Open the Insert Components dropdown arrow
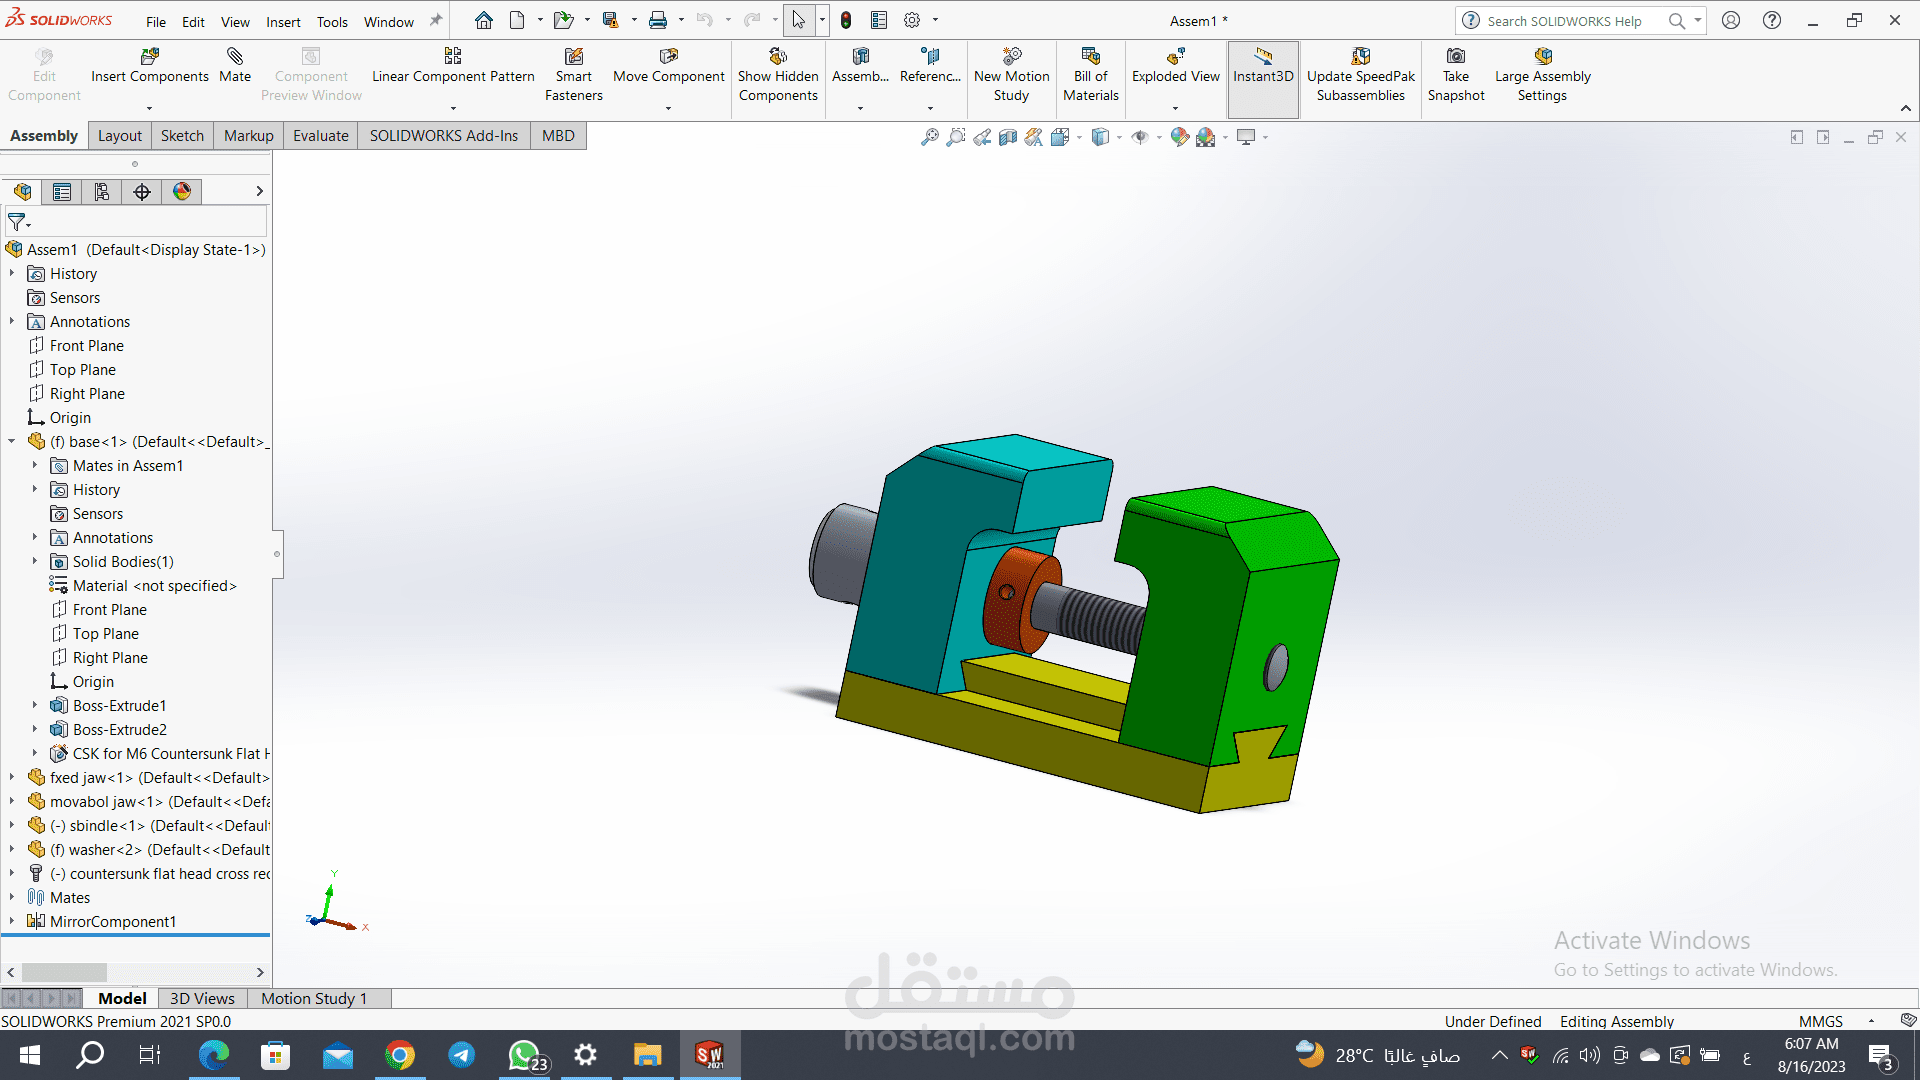 150,108
